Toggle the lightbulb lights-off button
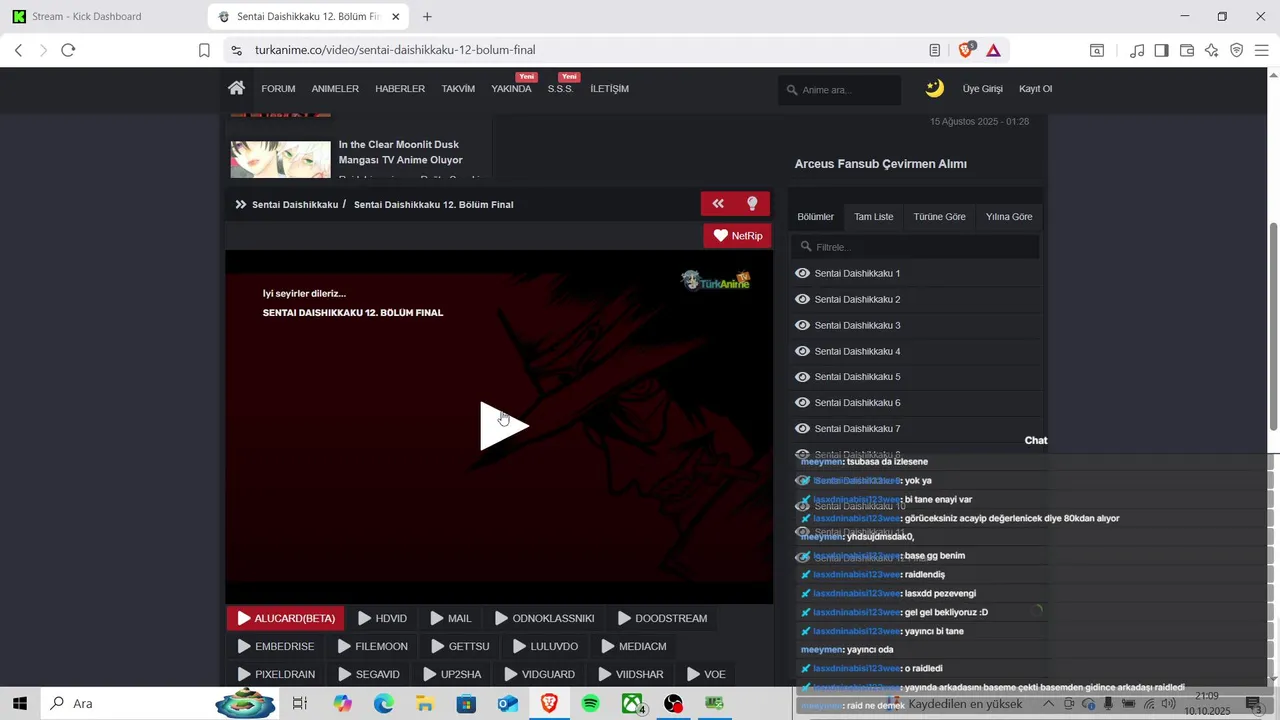The image size is (1280, 720). [x=752, y=204]
